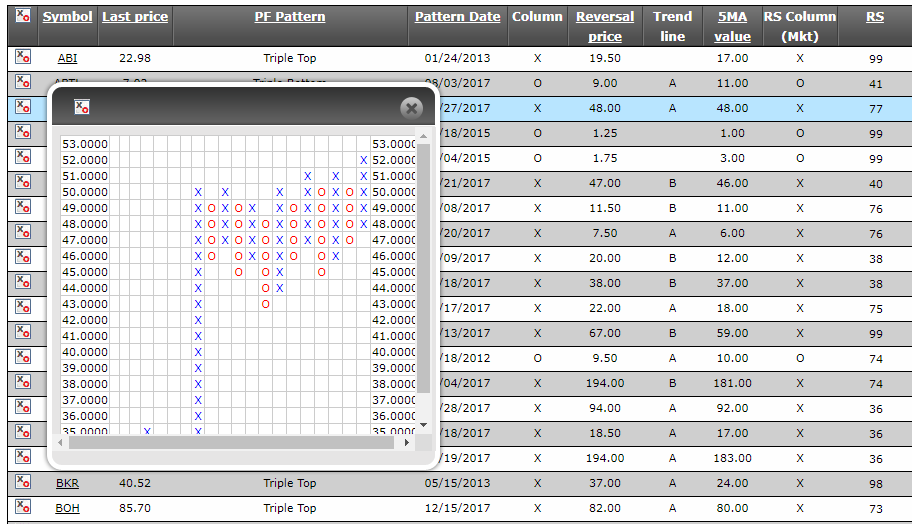Open the BOH symbol link
Image resolution: width=912 pixels, height=524 pixels.
[x=67, y=508]
